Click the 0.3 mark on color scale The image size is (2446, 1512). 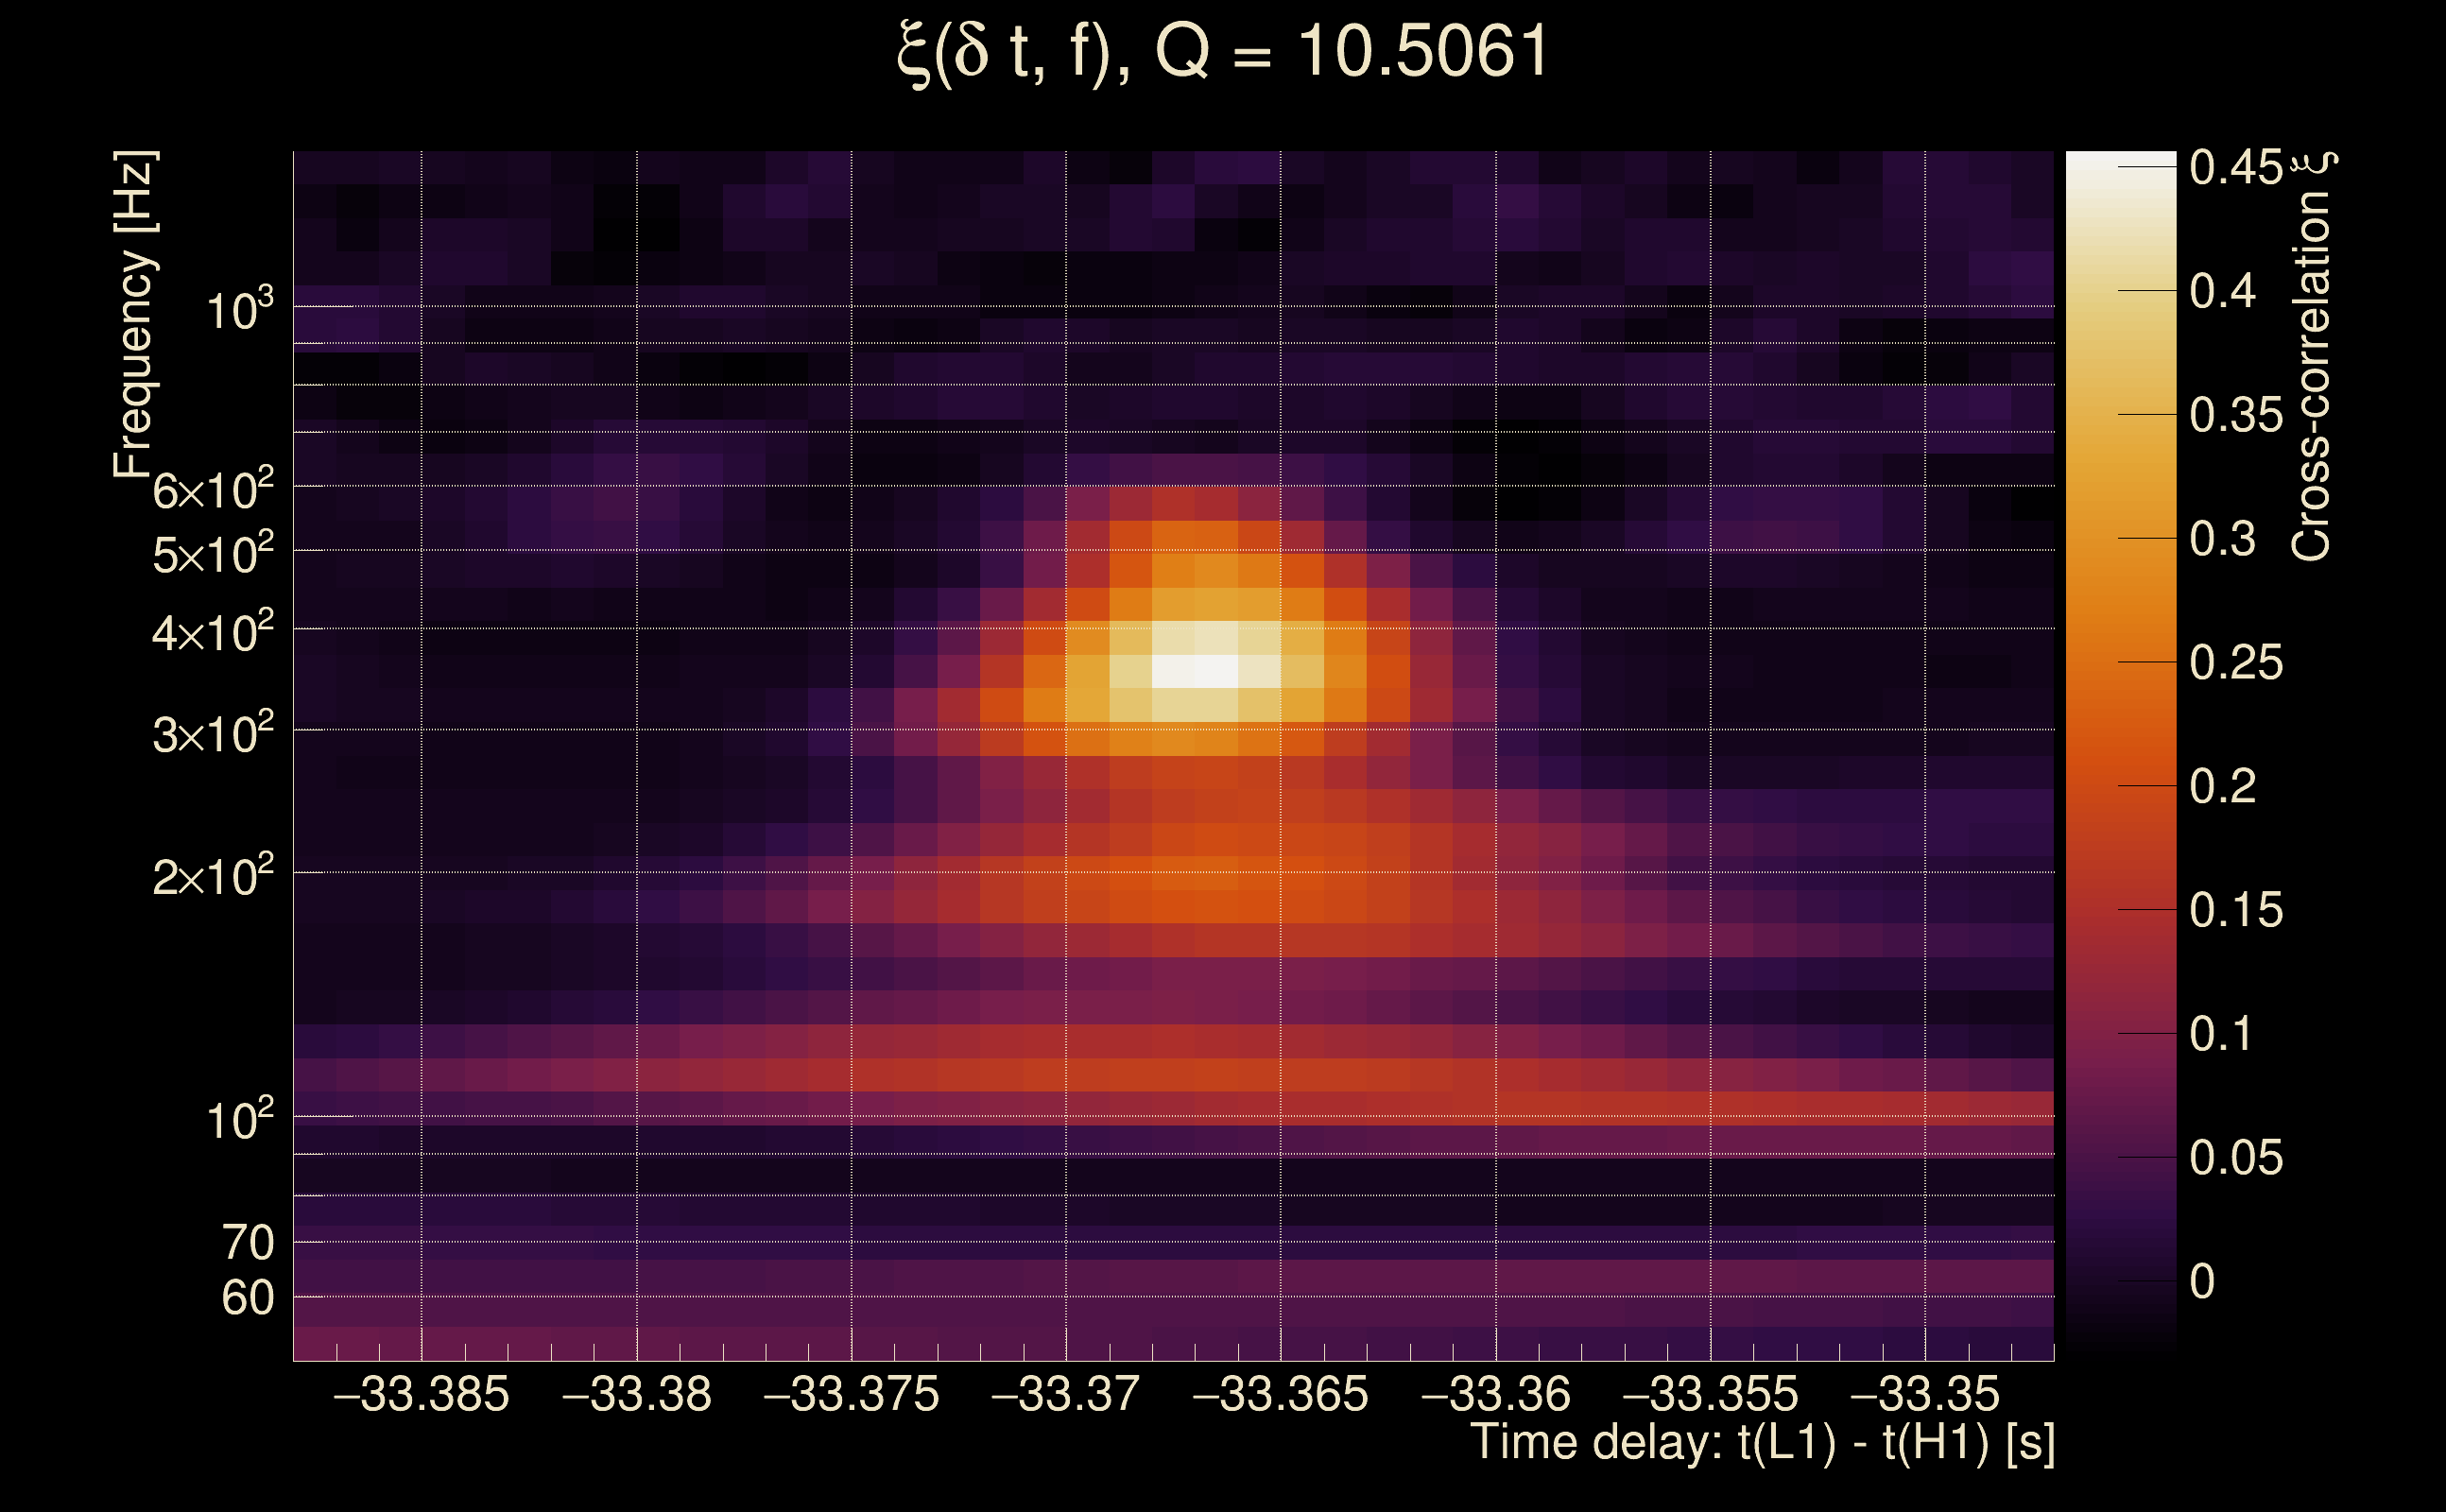2222,540
